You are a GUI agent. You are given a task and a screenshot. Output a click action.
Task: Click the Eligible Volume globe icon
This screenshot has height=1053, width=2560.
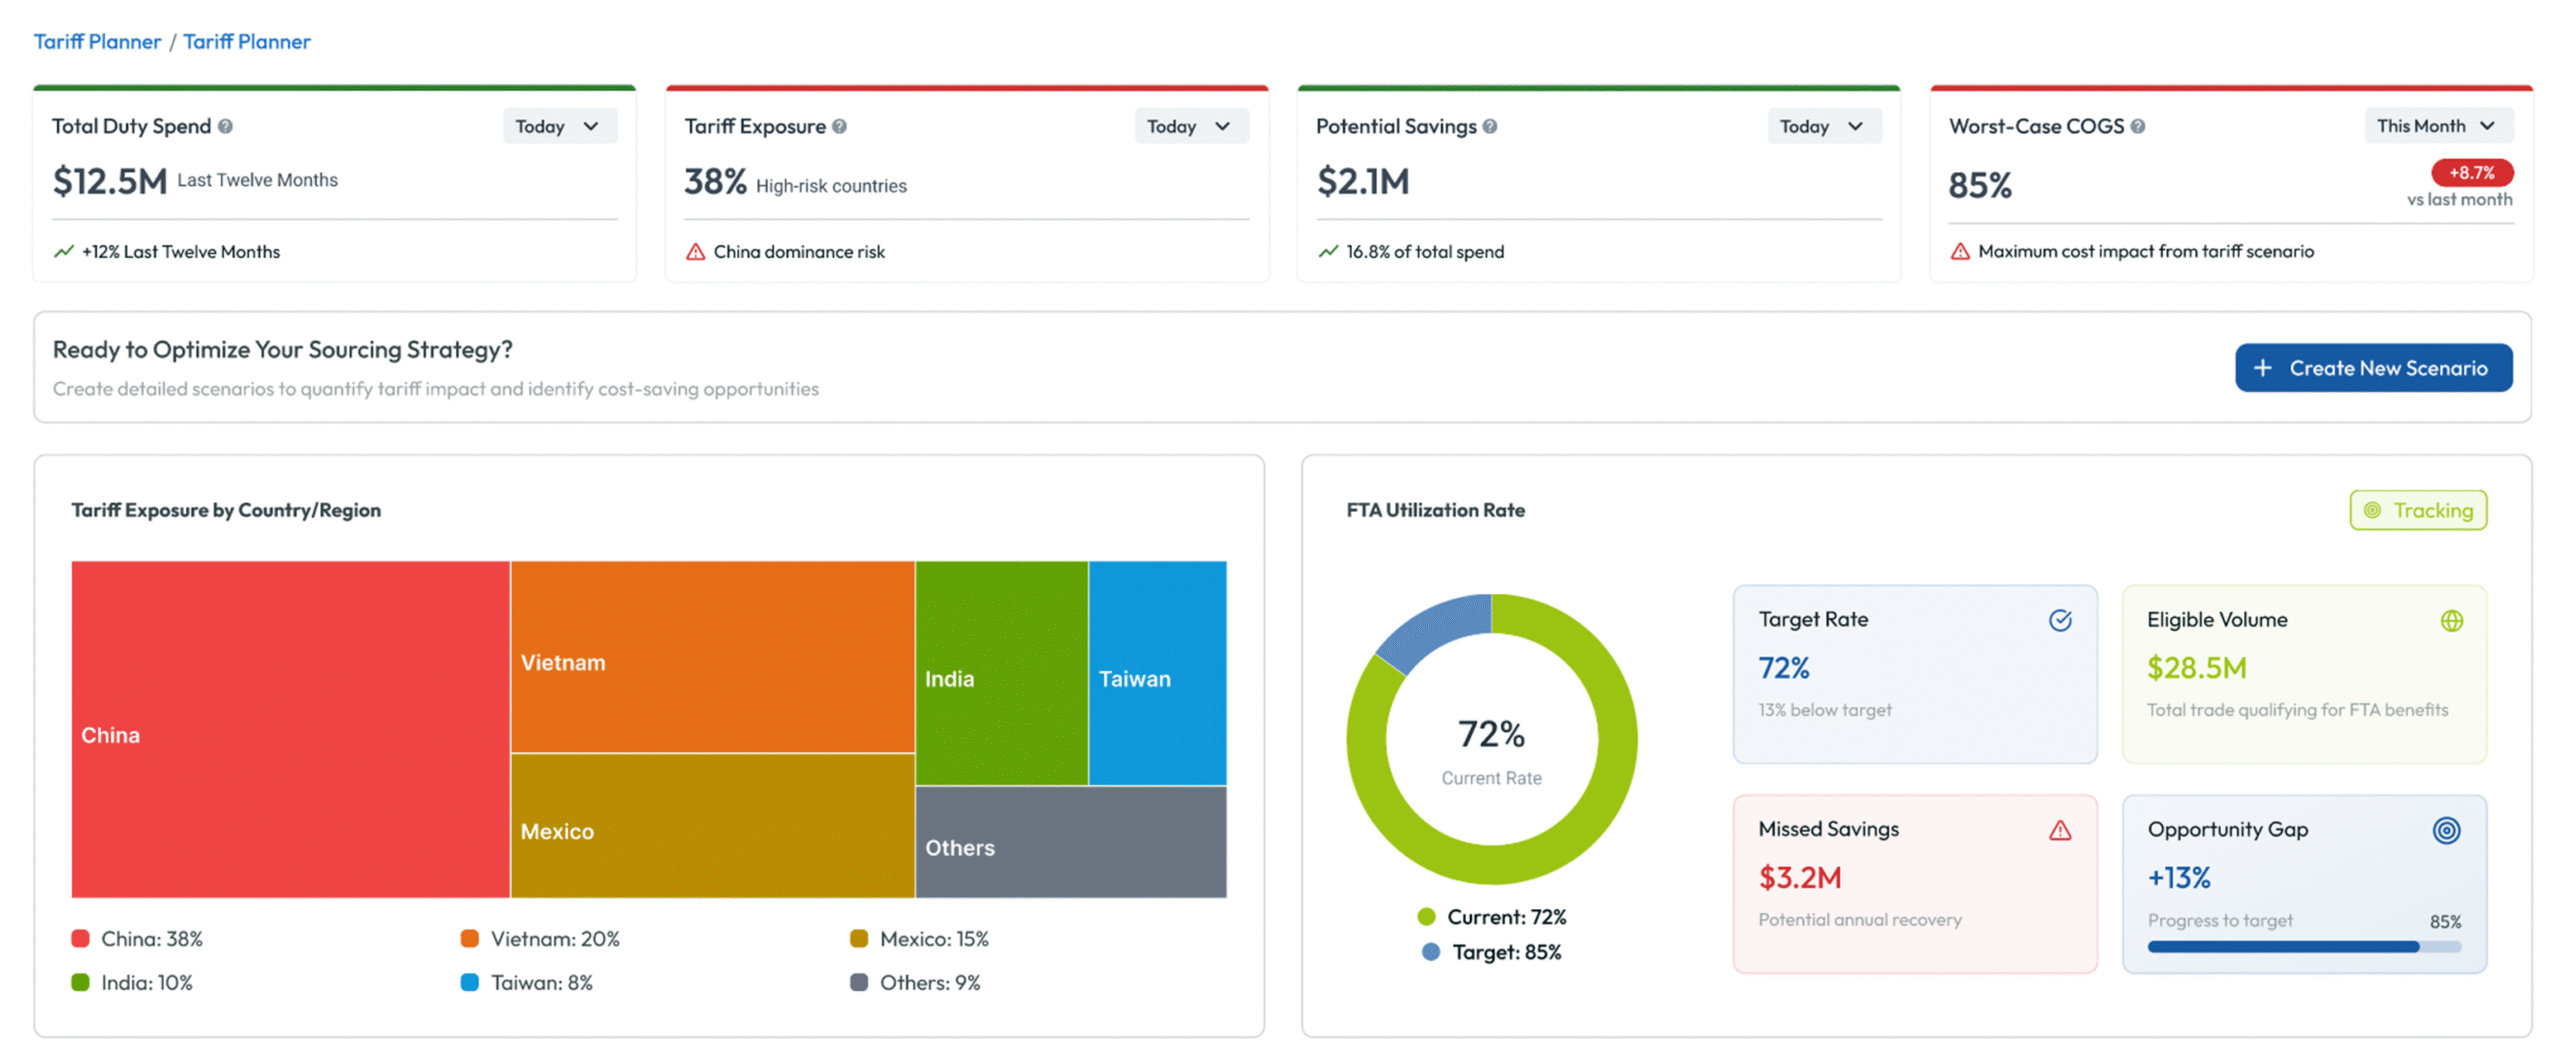pos(2451,620)
